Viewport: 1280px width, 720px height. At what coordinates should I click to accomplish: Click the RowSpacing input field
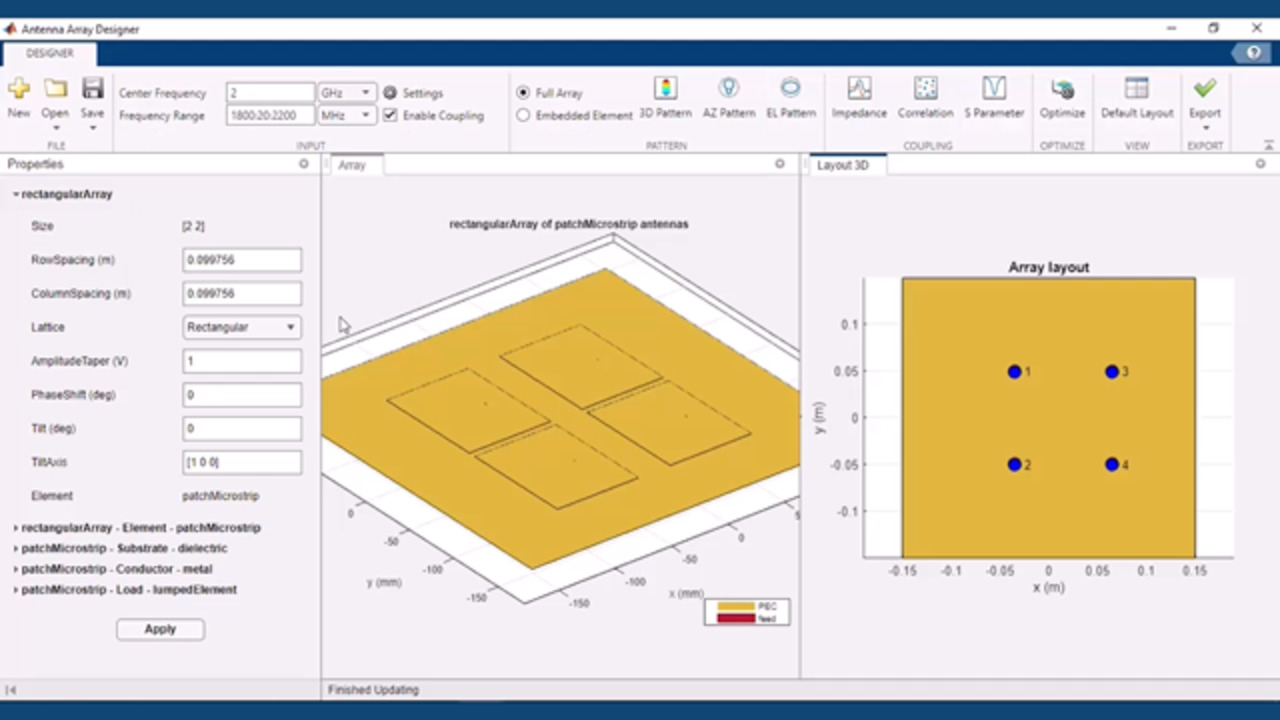pos(241,260)
